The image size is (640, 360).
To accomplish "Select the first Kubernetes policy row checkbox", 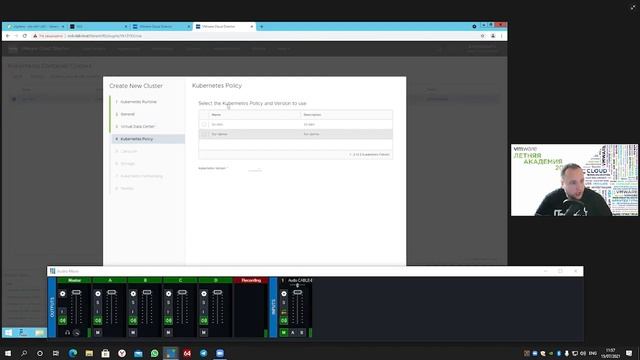I will (204, 124).
